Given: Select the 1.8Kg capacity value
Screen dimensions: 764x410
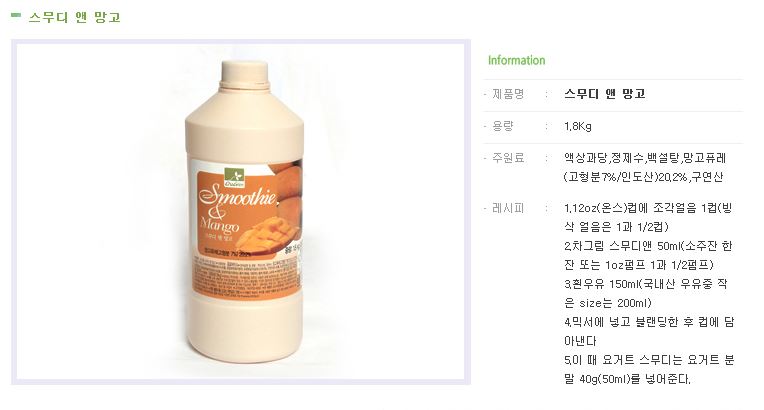Looking at the screenshot, I should pyautogui.click(x=578, y=127).
